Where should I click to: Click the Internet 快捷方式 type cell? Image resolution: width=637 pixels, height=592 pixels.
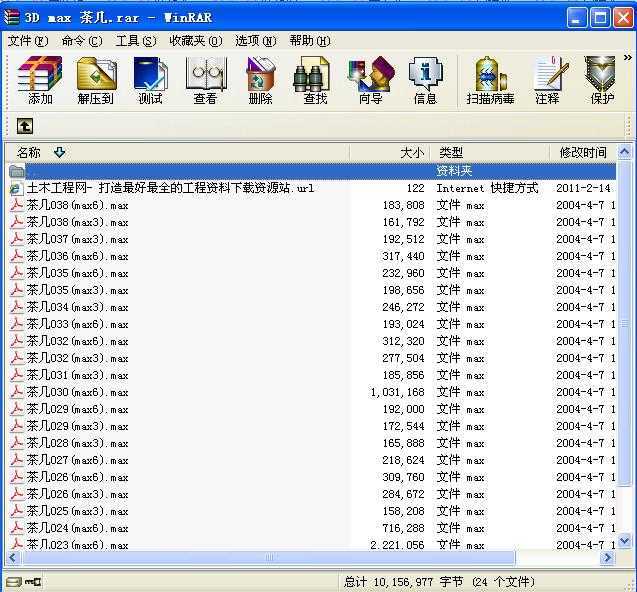click(x=488, y=188)
